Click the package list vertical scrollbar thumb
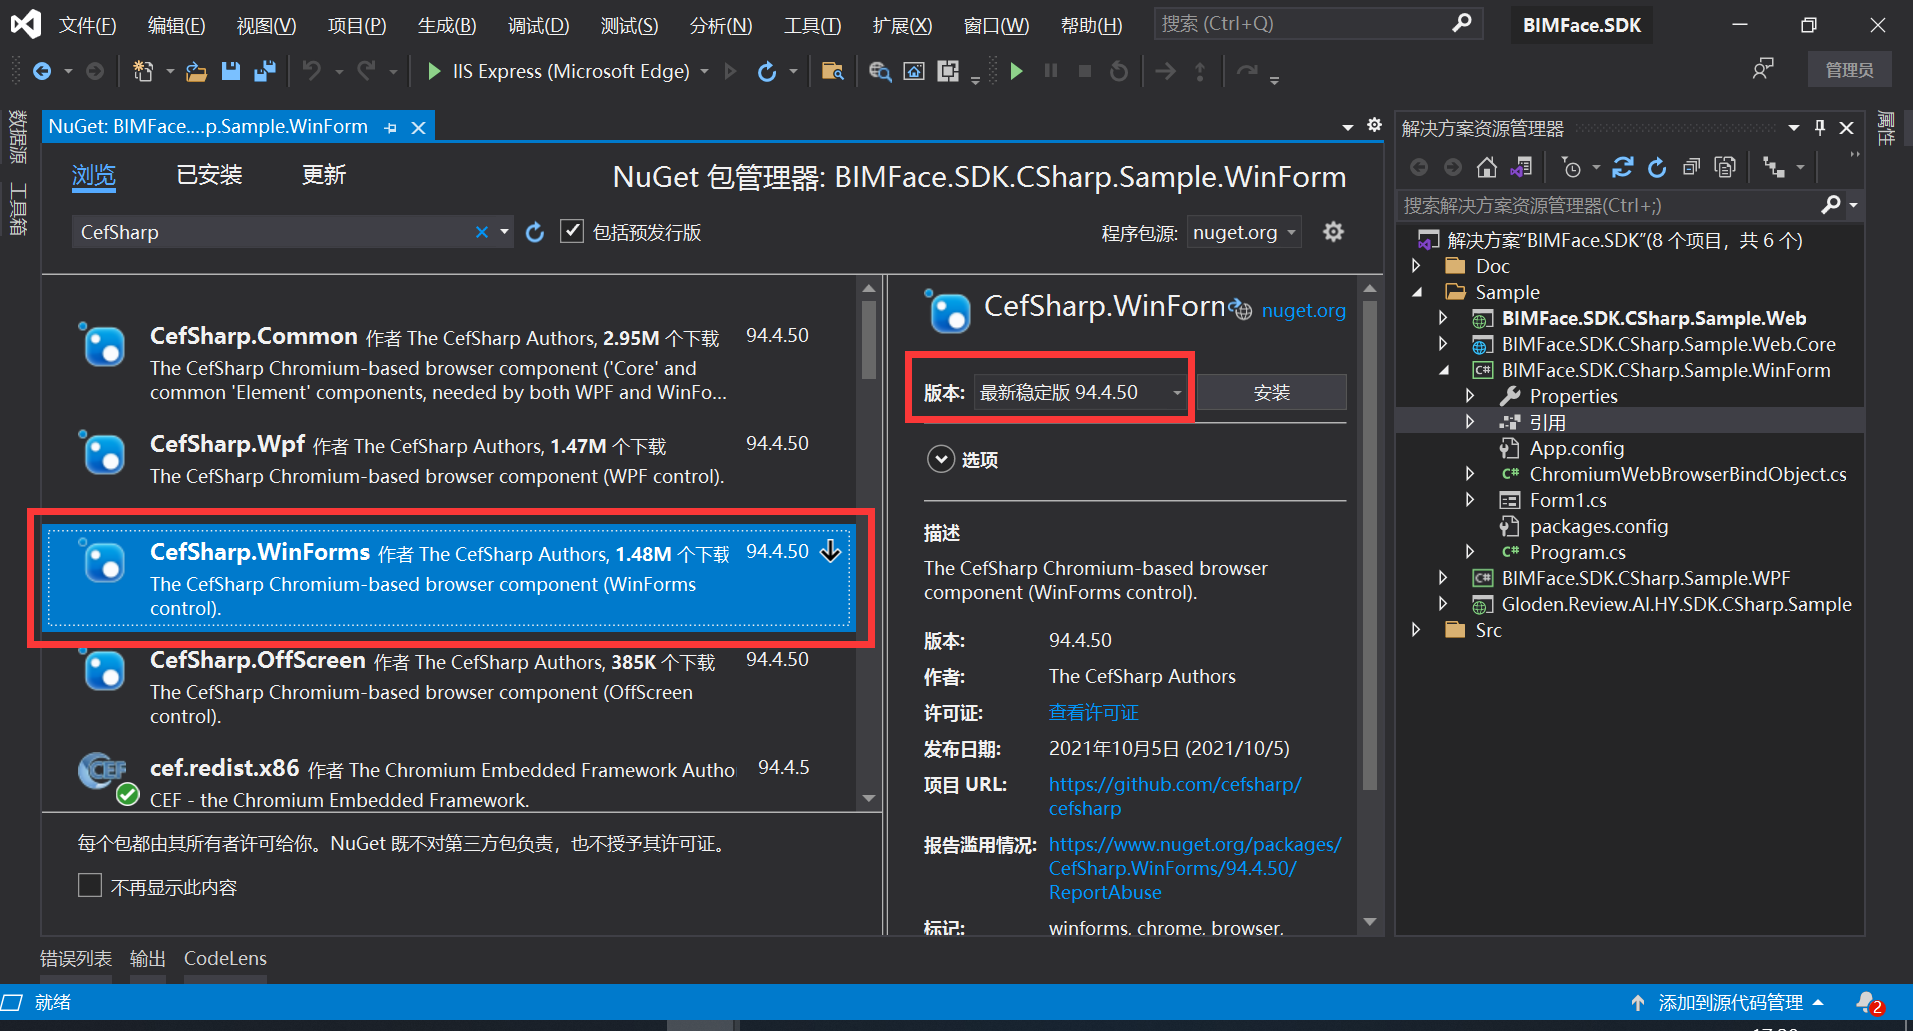Screen dimensions: 1913x1031 point(869,340)
